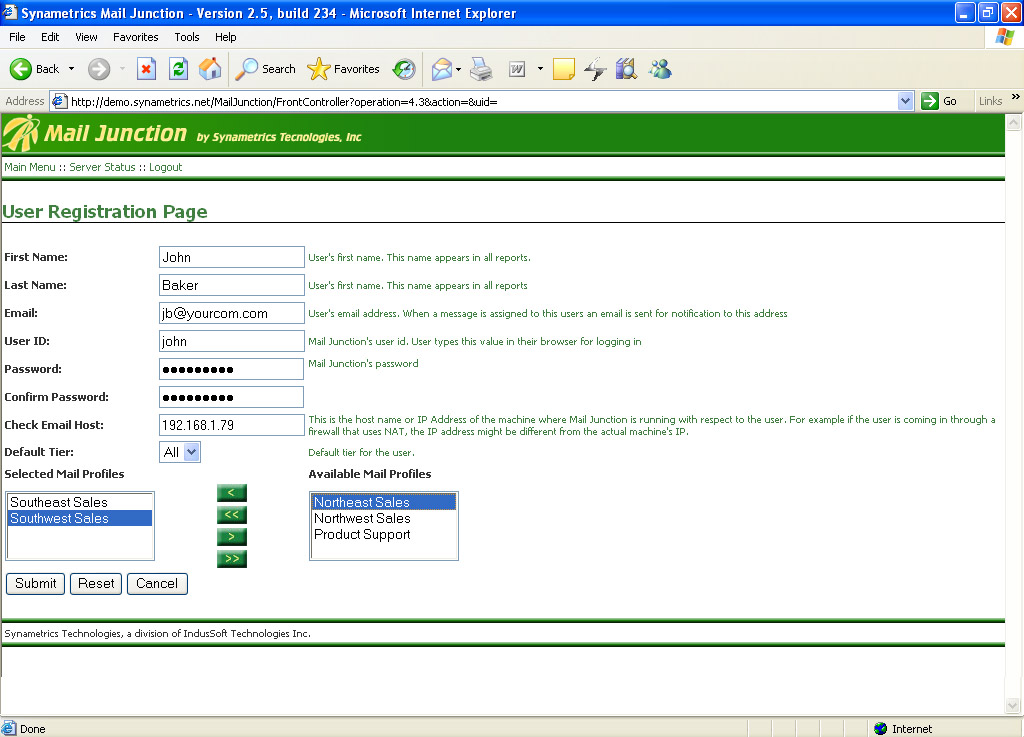Reset the registration form
The image size is (1024, 737).
[x=96, y=584]
